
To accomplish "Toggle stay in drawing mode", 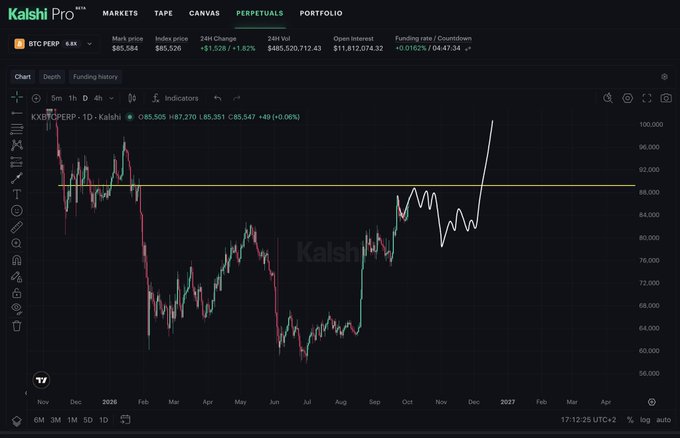I will point(17,277).
